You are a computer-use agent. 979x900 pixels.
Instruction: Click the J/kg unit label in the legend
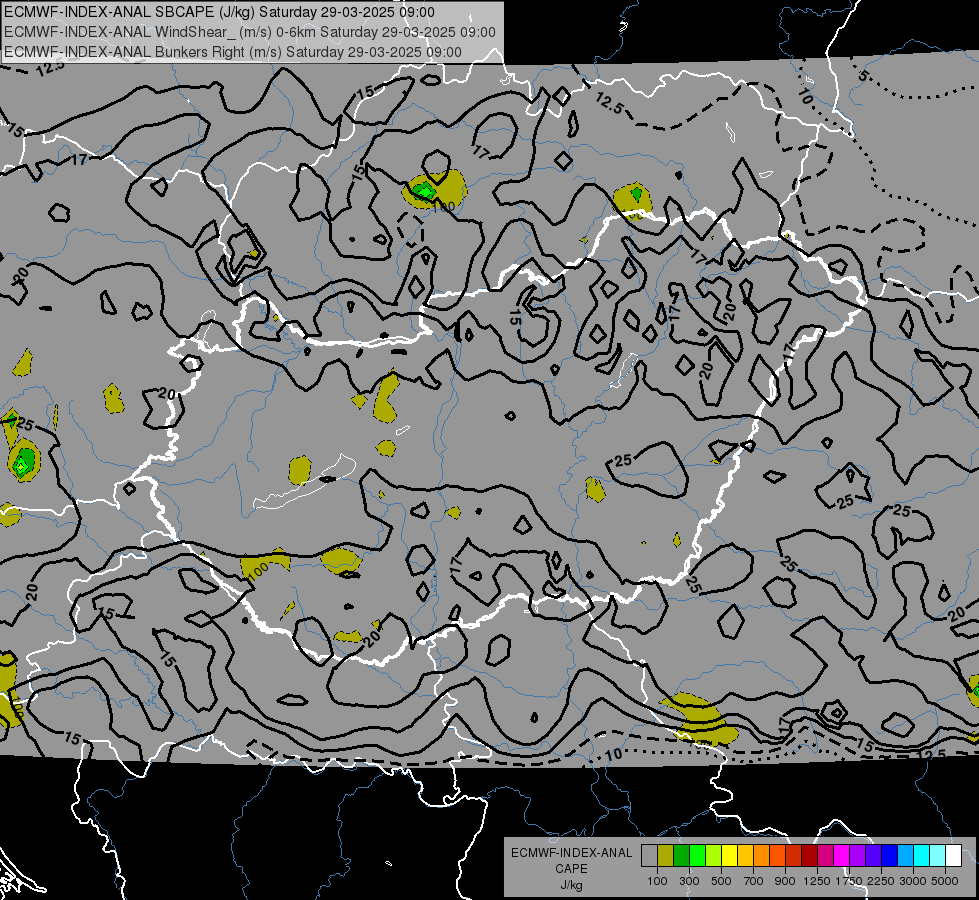(x=571, y=885)
